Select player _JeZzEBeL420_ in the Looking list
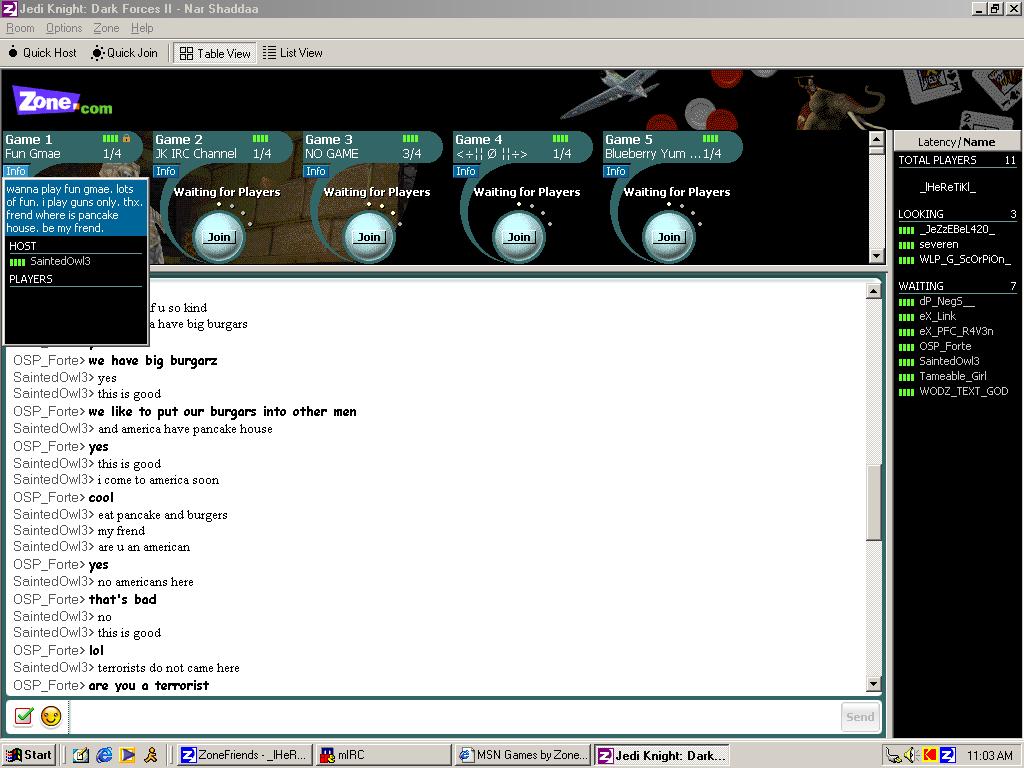 (957, 229)
